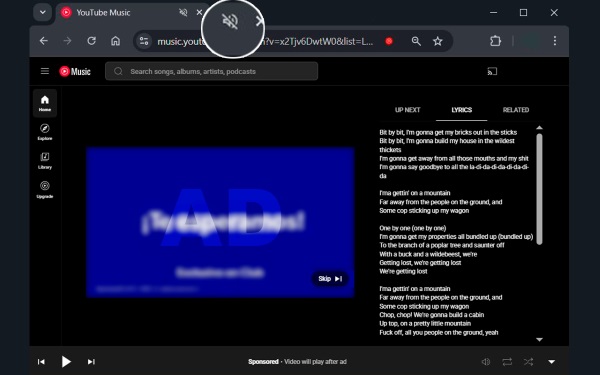Open Library in the sidebar
This screenshot has height=375, width=600.
coord(45,161)
